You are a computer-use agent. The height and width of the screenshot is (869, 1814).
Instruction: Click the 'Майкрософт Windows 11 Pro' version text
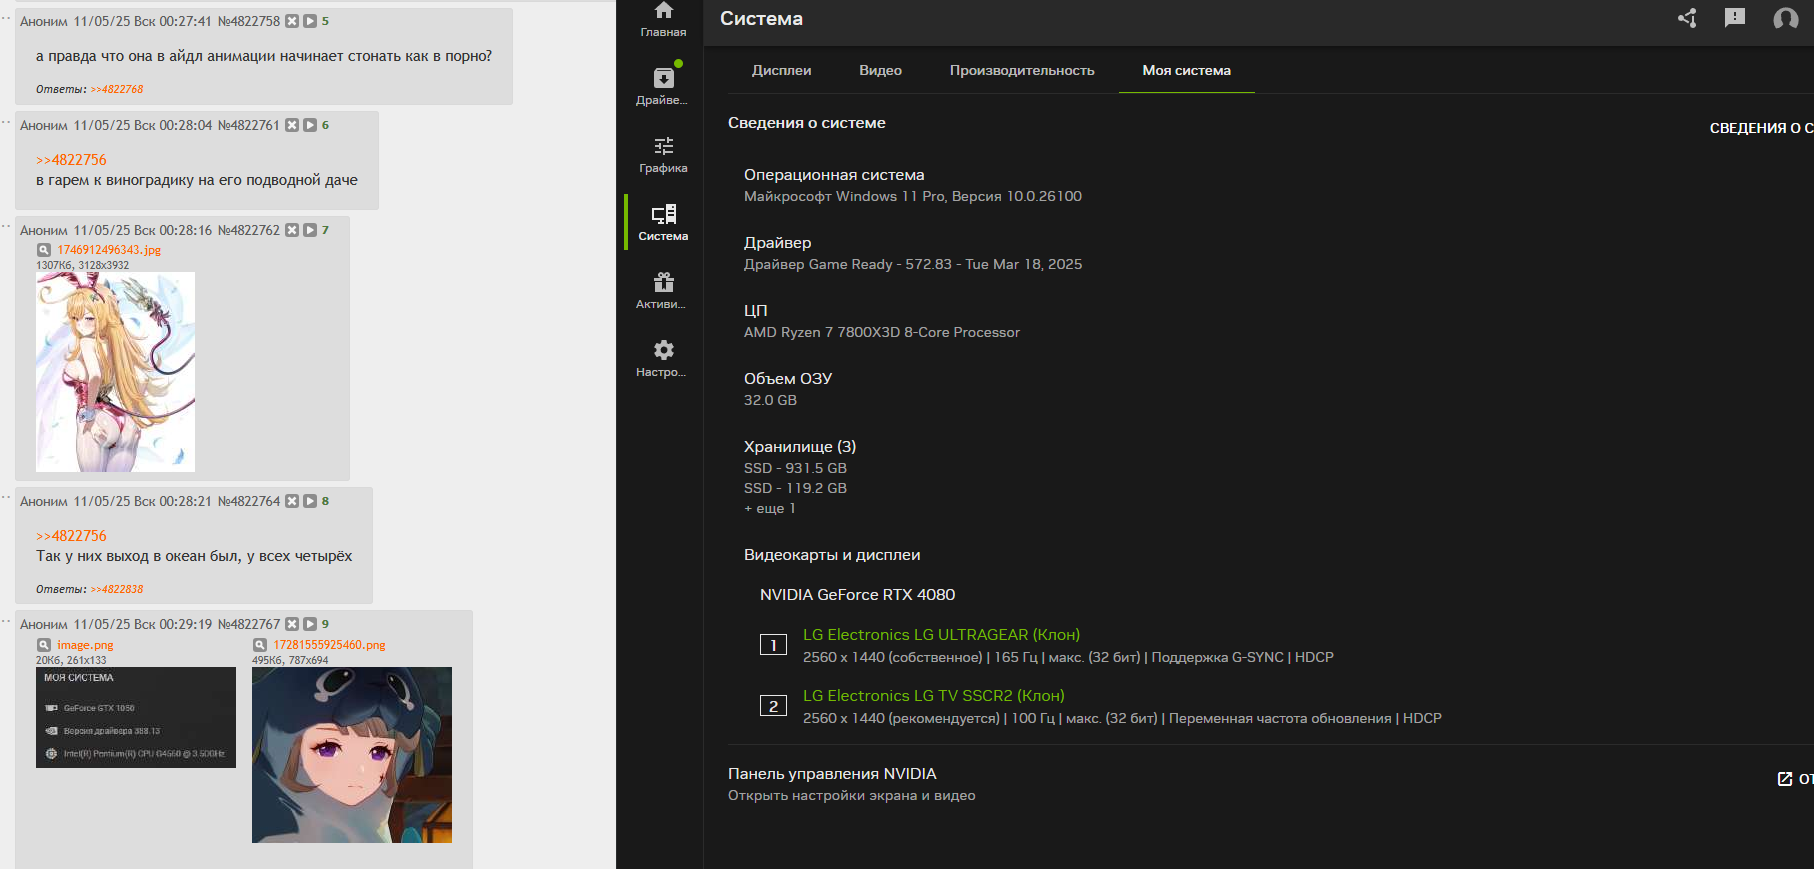(x=845, y=196)
